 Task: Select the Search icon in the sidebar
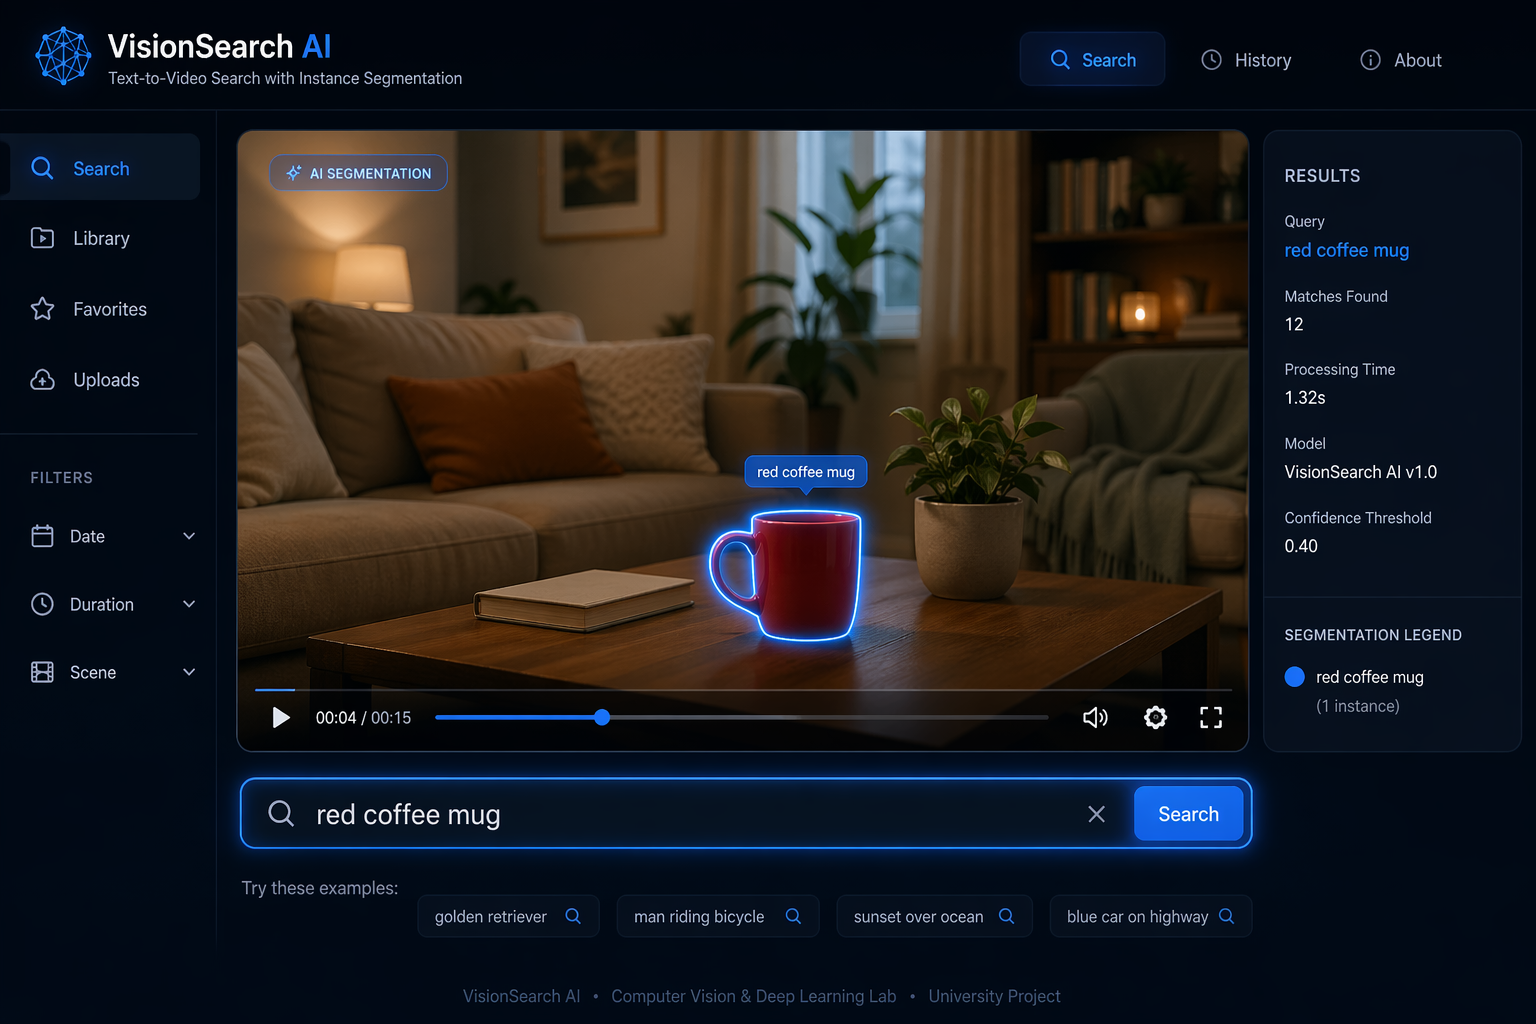tap(42, 168)
